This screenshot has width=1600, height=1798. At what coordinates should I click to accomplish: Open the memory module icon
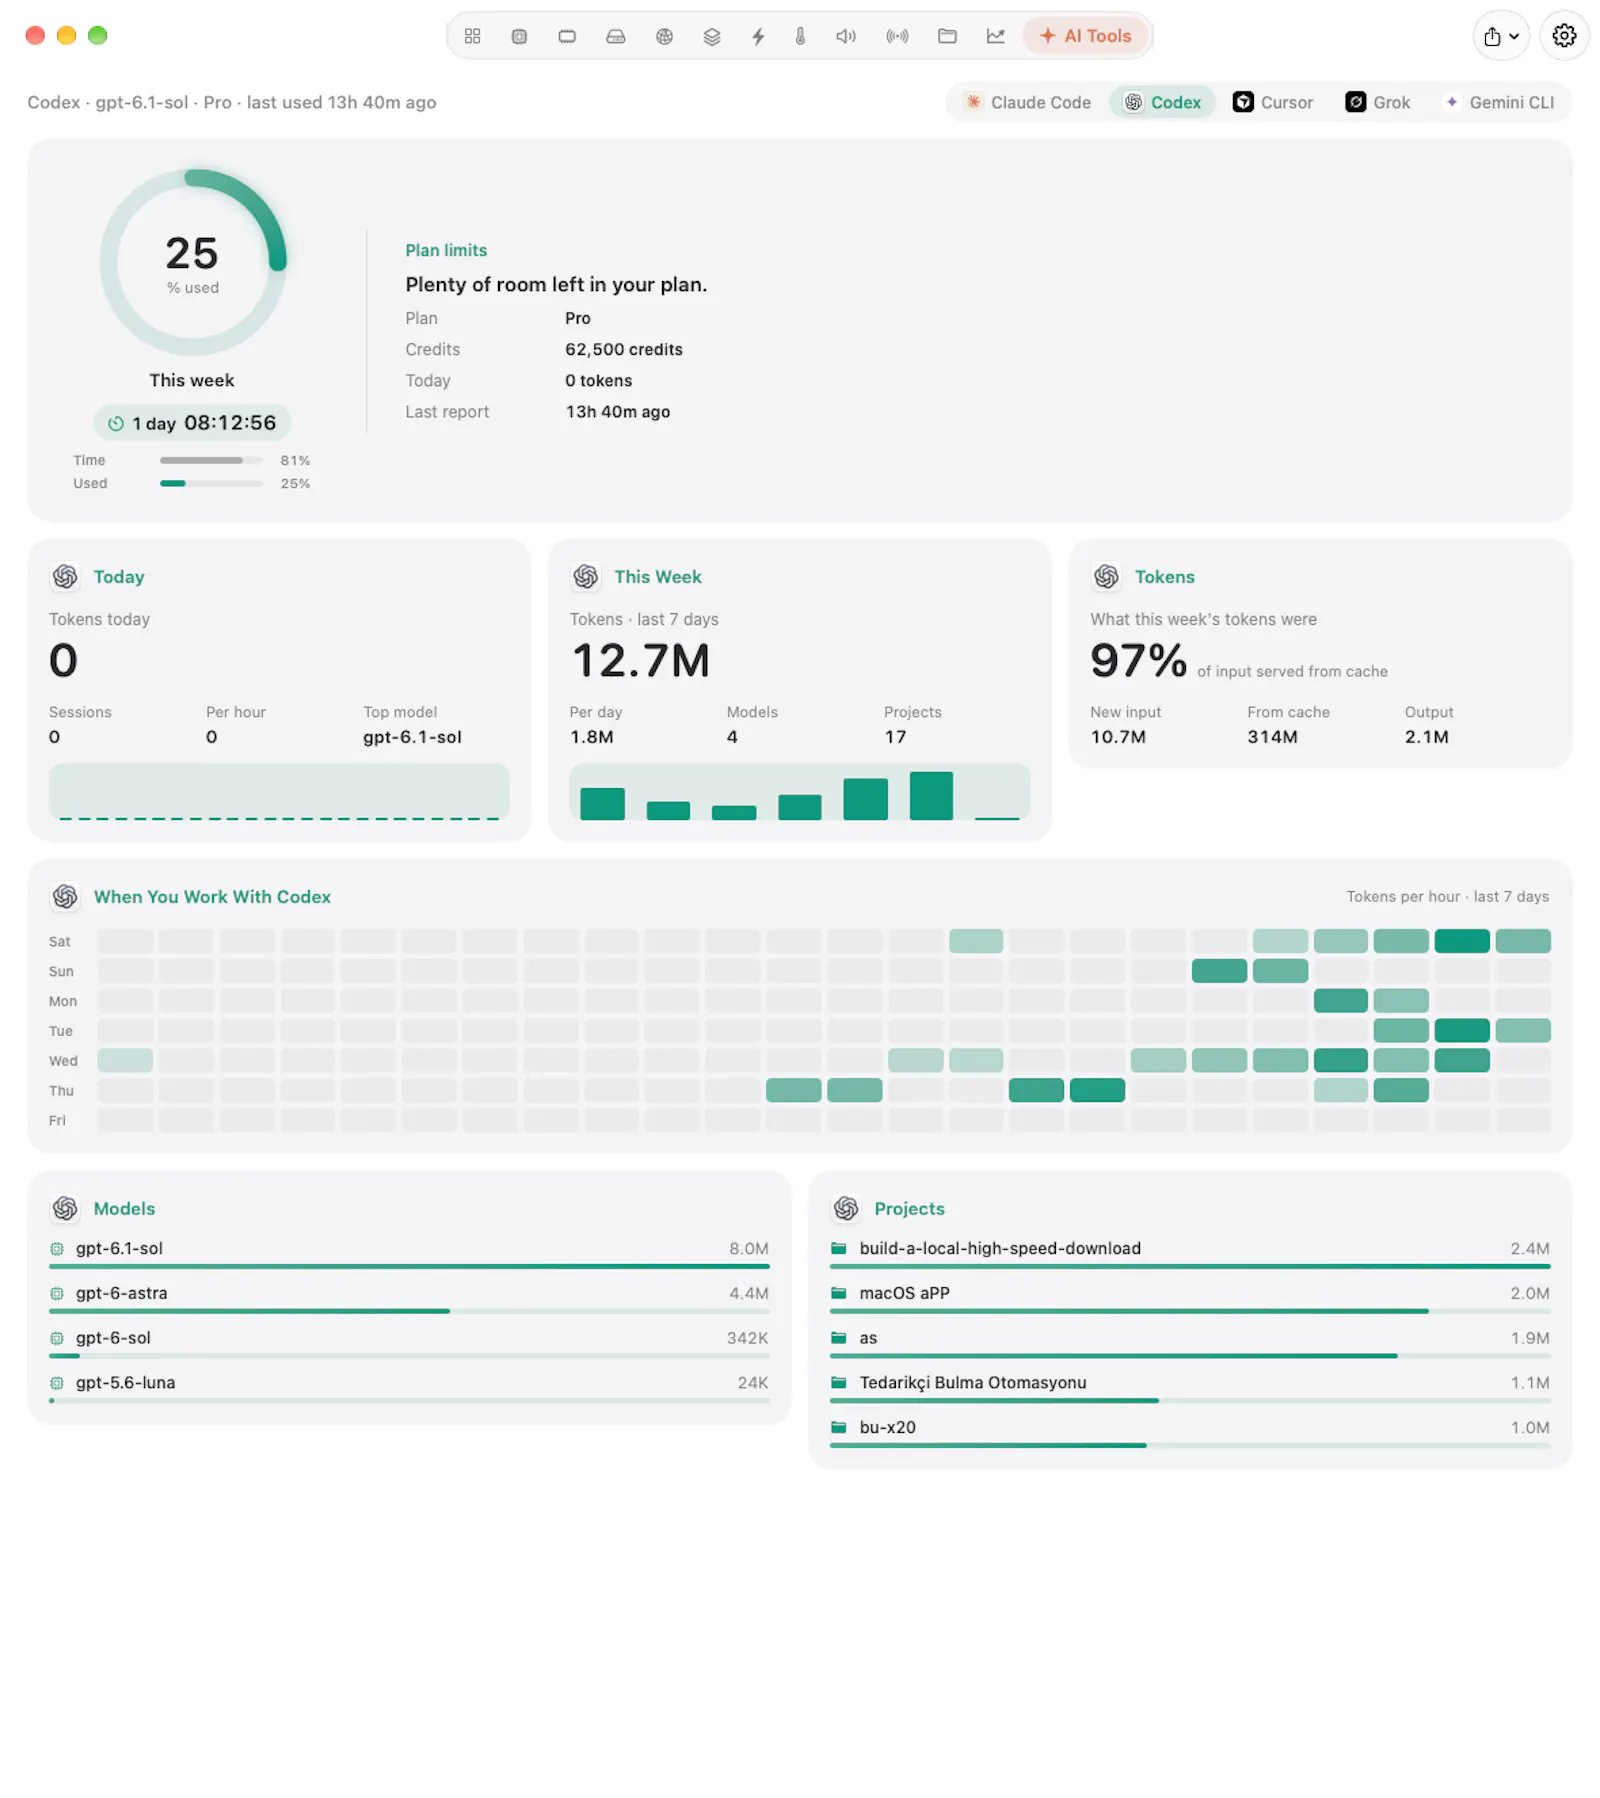(567, 36)
